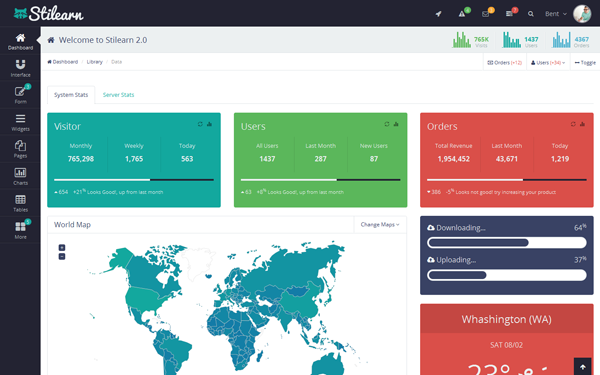
Task: Click the Visitor card progress bar
Action: tap(134, 179)
